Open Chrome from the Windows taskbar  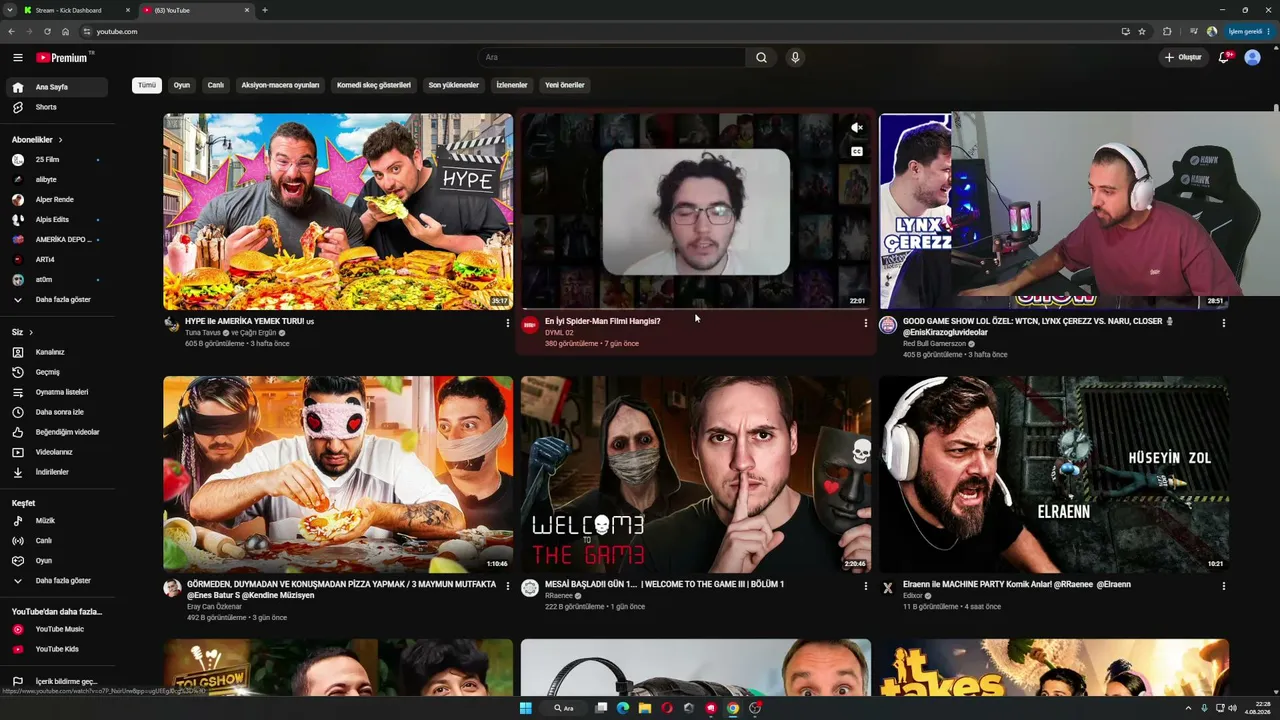coord(733,708)
